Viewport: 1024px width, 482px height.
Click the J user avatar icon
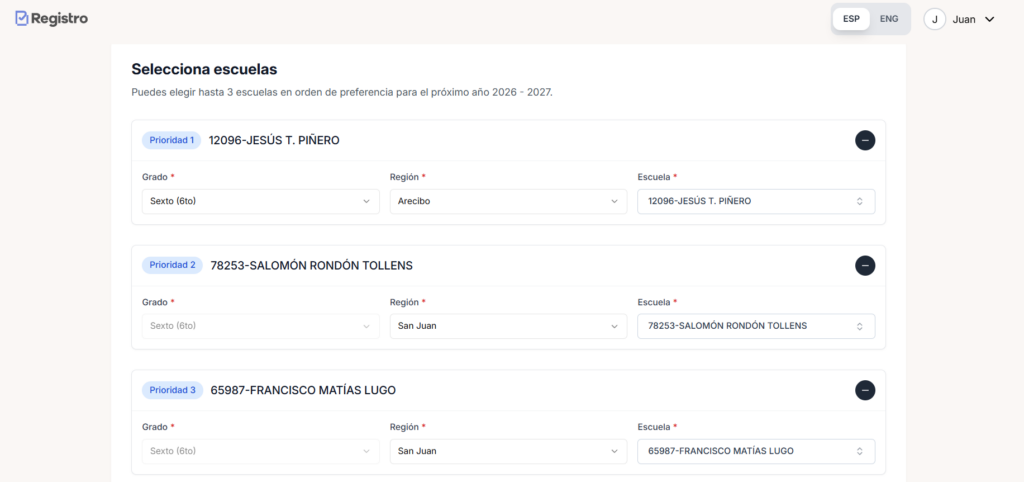click(x=934, y=19)
